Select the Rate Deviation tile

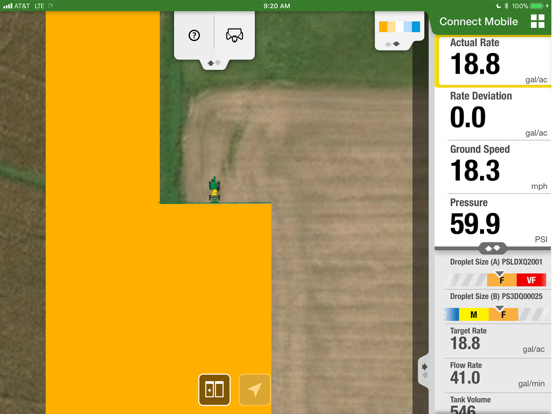493,114
